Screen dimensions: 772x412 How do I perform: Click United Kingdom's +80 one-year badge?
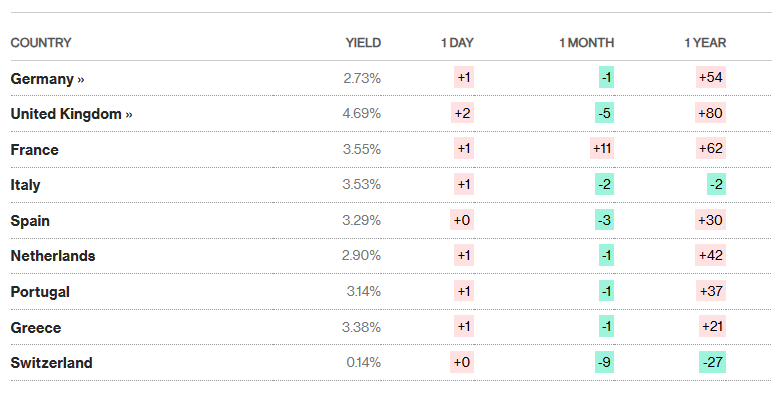click(711, 114)
